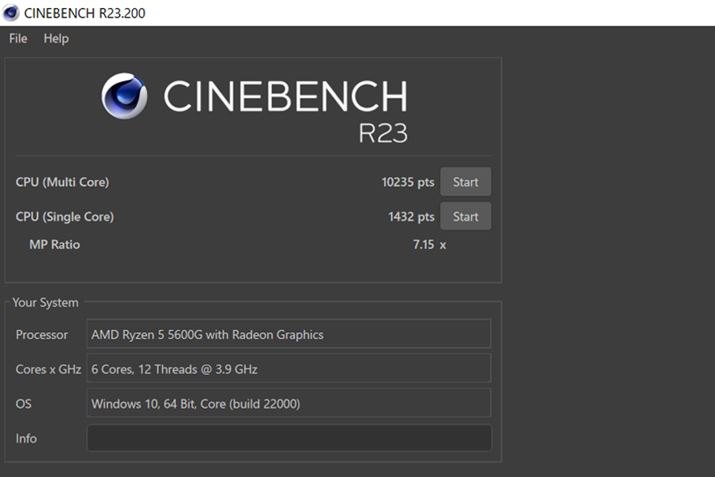
Task: Click the 1432 pts single core score
Action: click(411, 217)
